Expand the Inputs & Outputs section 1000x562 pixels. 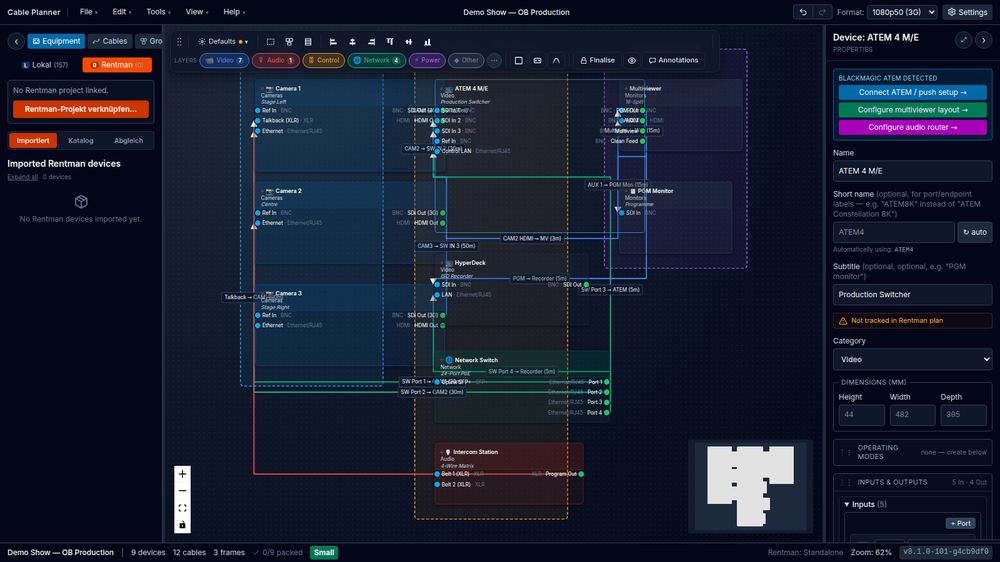click(x=913, y=482)
